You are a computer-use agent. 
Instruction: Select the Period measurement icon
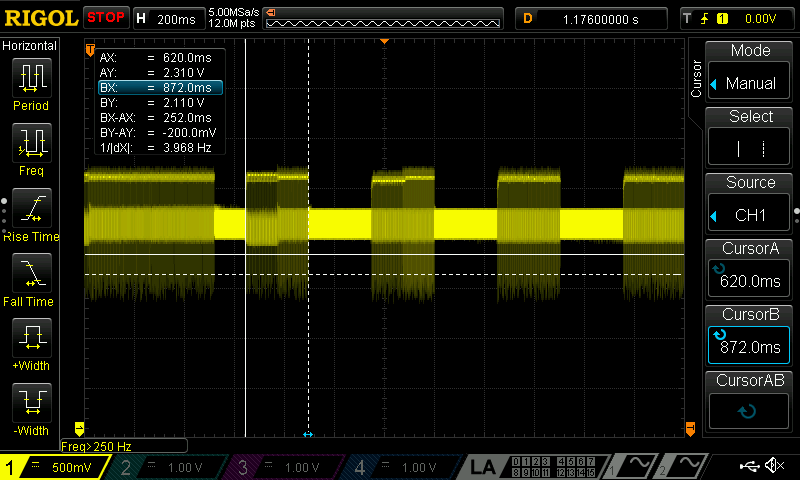tap(32, 78)
